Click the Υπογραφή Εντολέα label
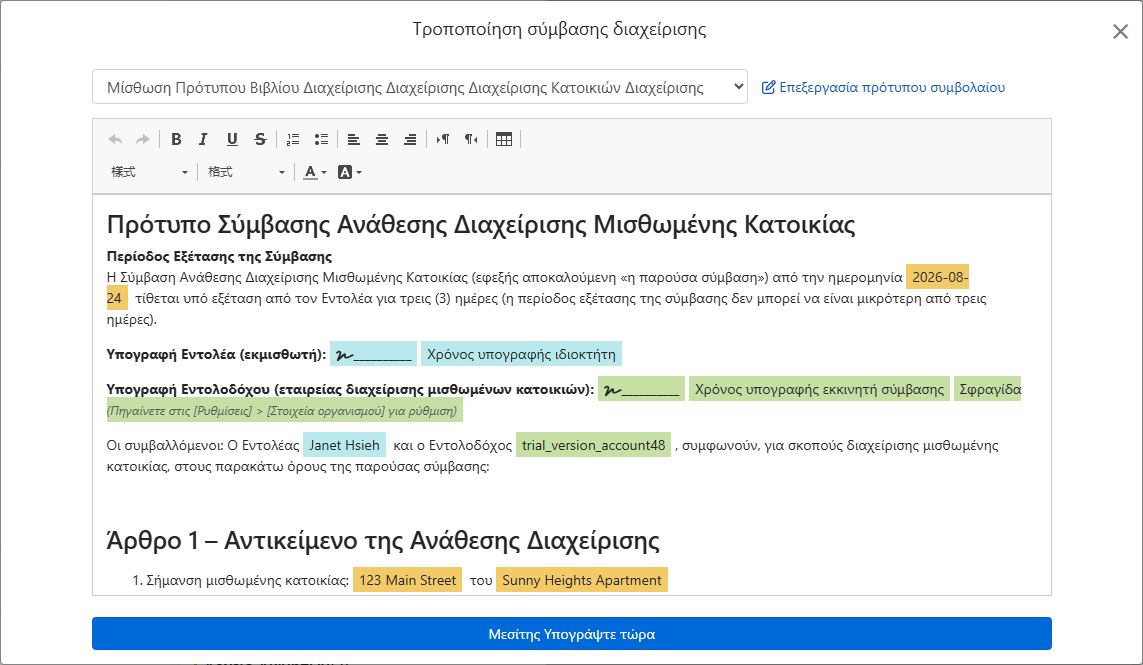 pyautogui.click(x=216, y=354)
